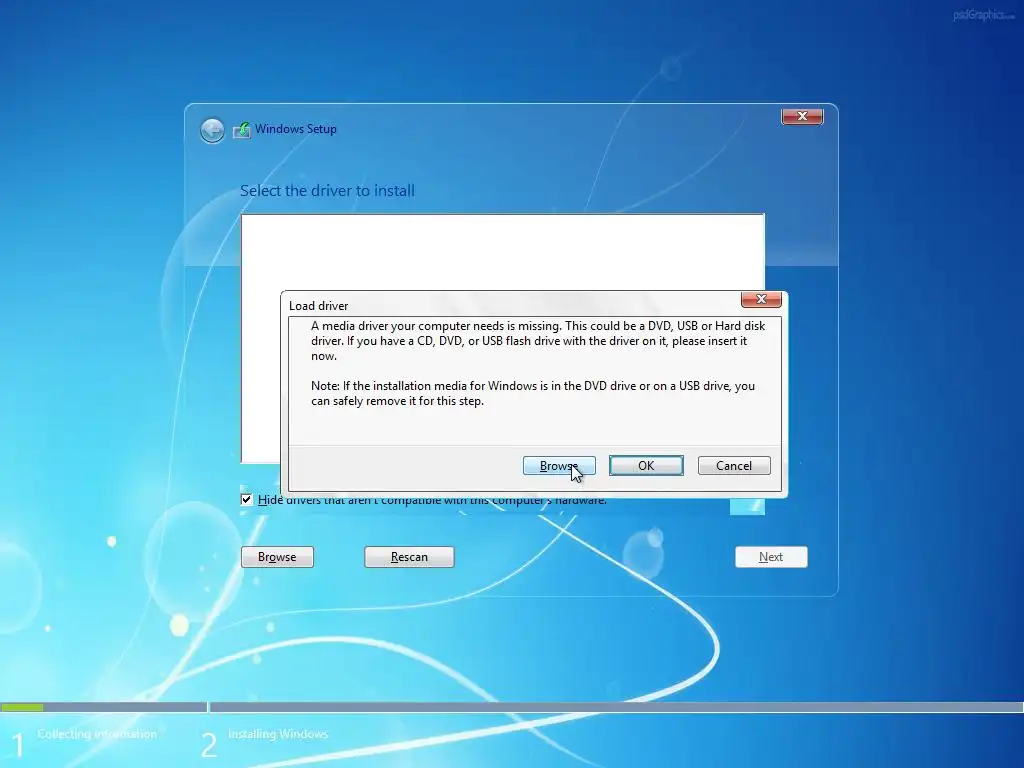1024x768 pixels.
Task: Click the 'Collecting information' step label
Action: point(97,734)
